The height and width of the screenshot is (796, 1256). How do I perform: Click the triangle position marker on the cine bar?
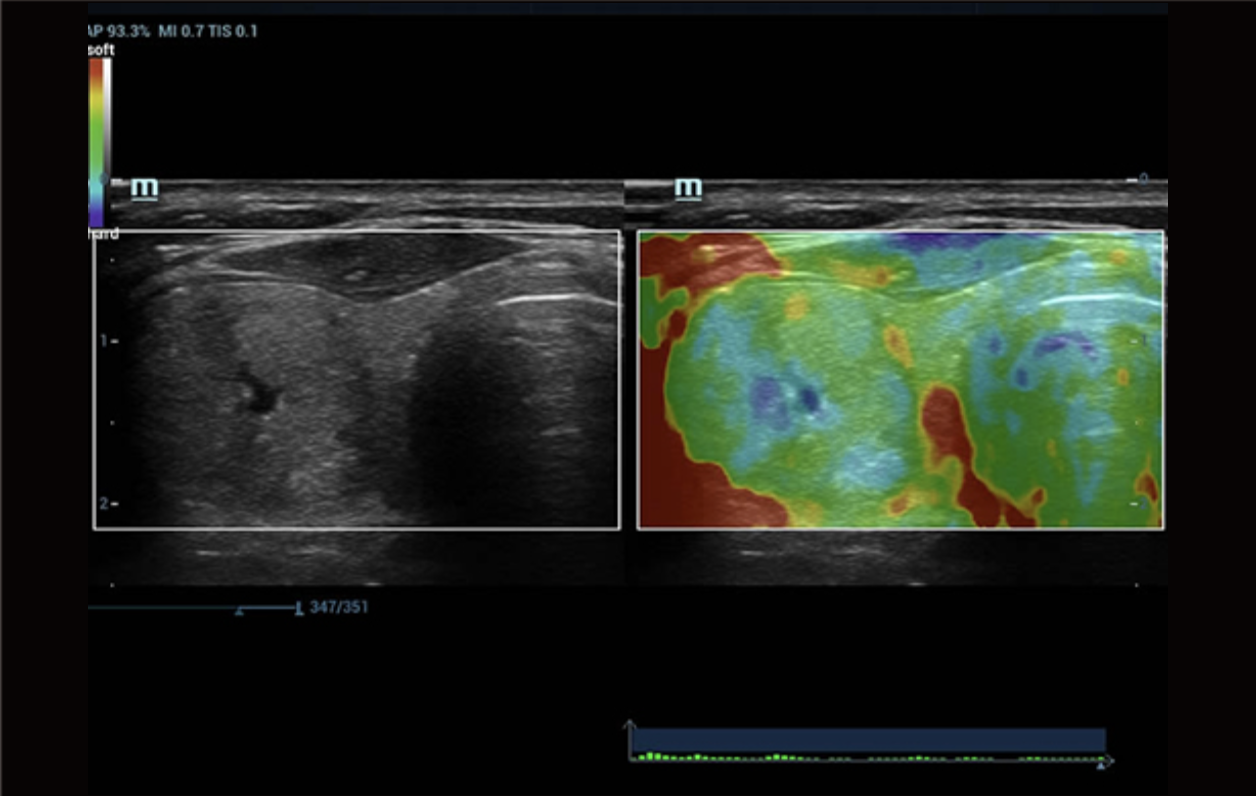click(x=239, y=610)
